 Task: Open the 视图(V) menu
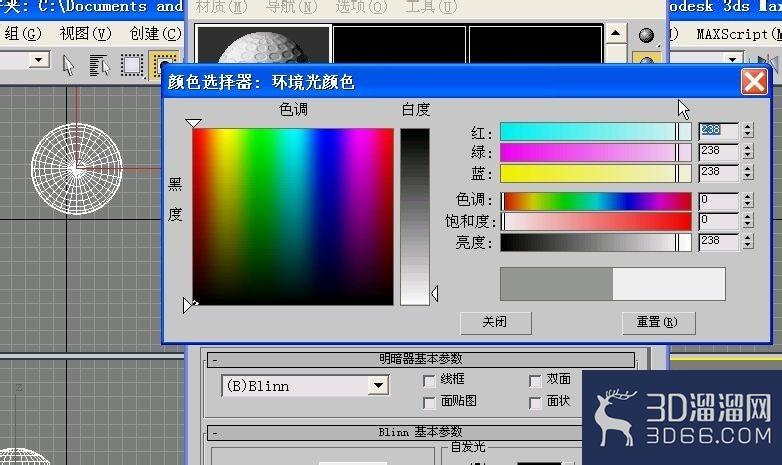pos(85,34)
